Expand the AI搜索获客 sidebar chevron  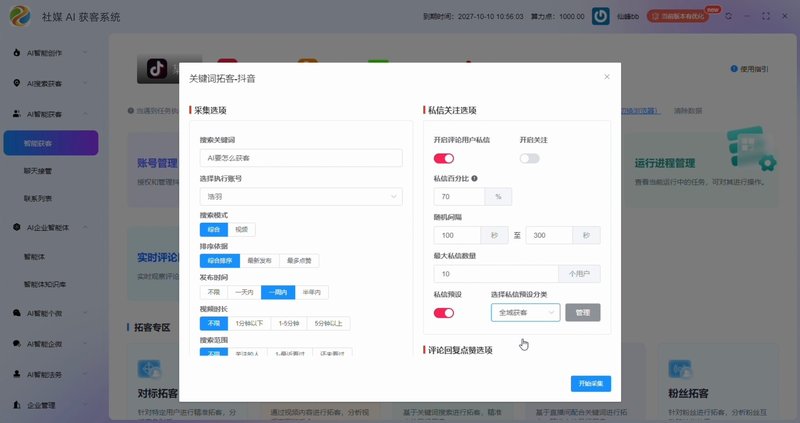pos(85,83)
